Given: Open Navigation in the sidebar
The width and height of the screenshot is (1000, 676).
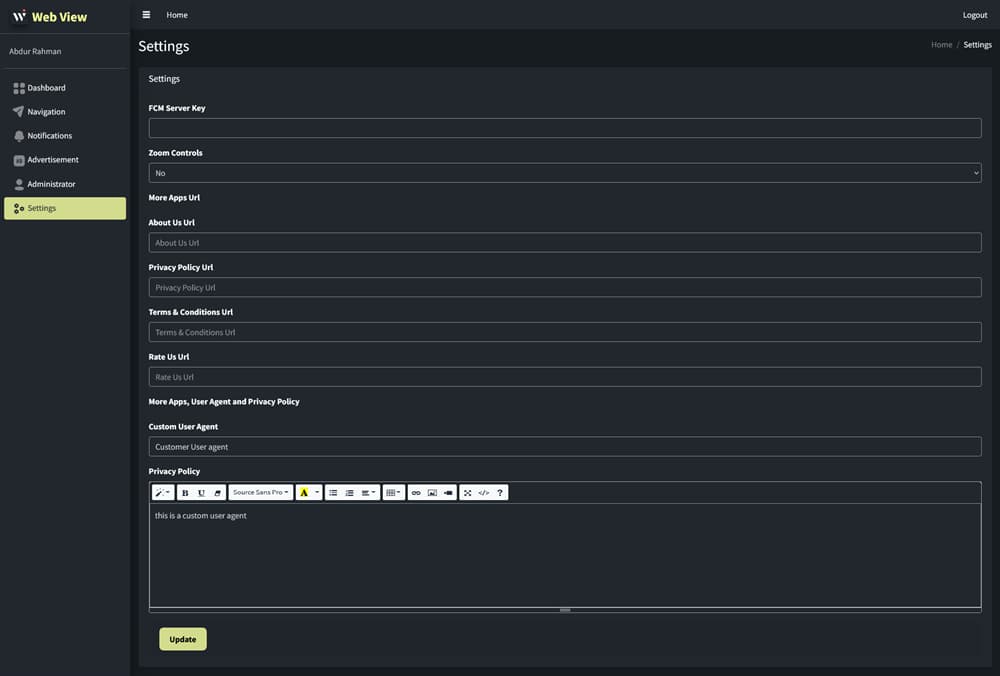Looking at the screenshot, I should click(x=65, y=112).
